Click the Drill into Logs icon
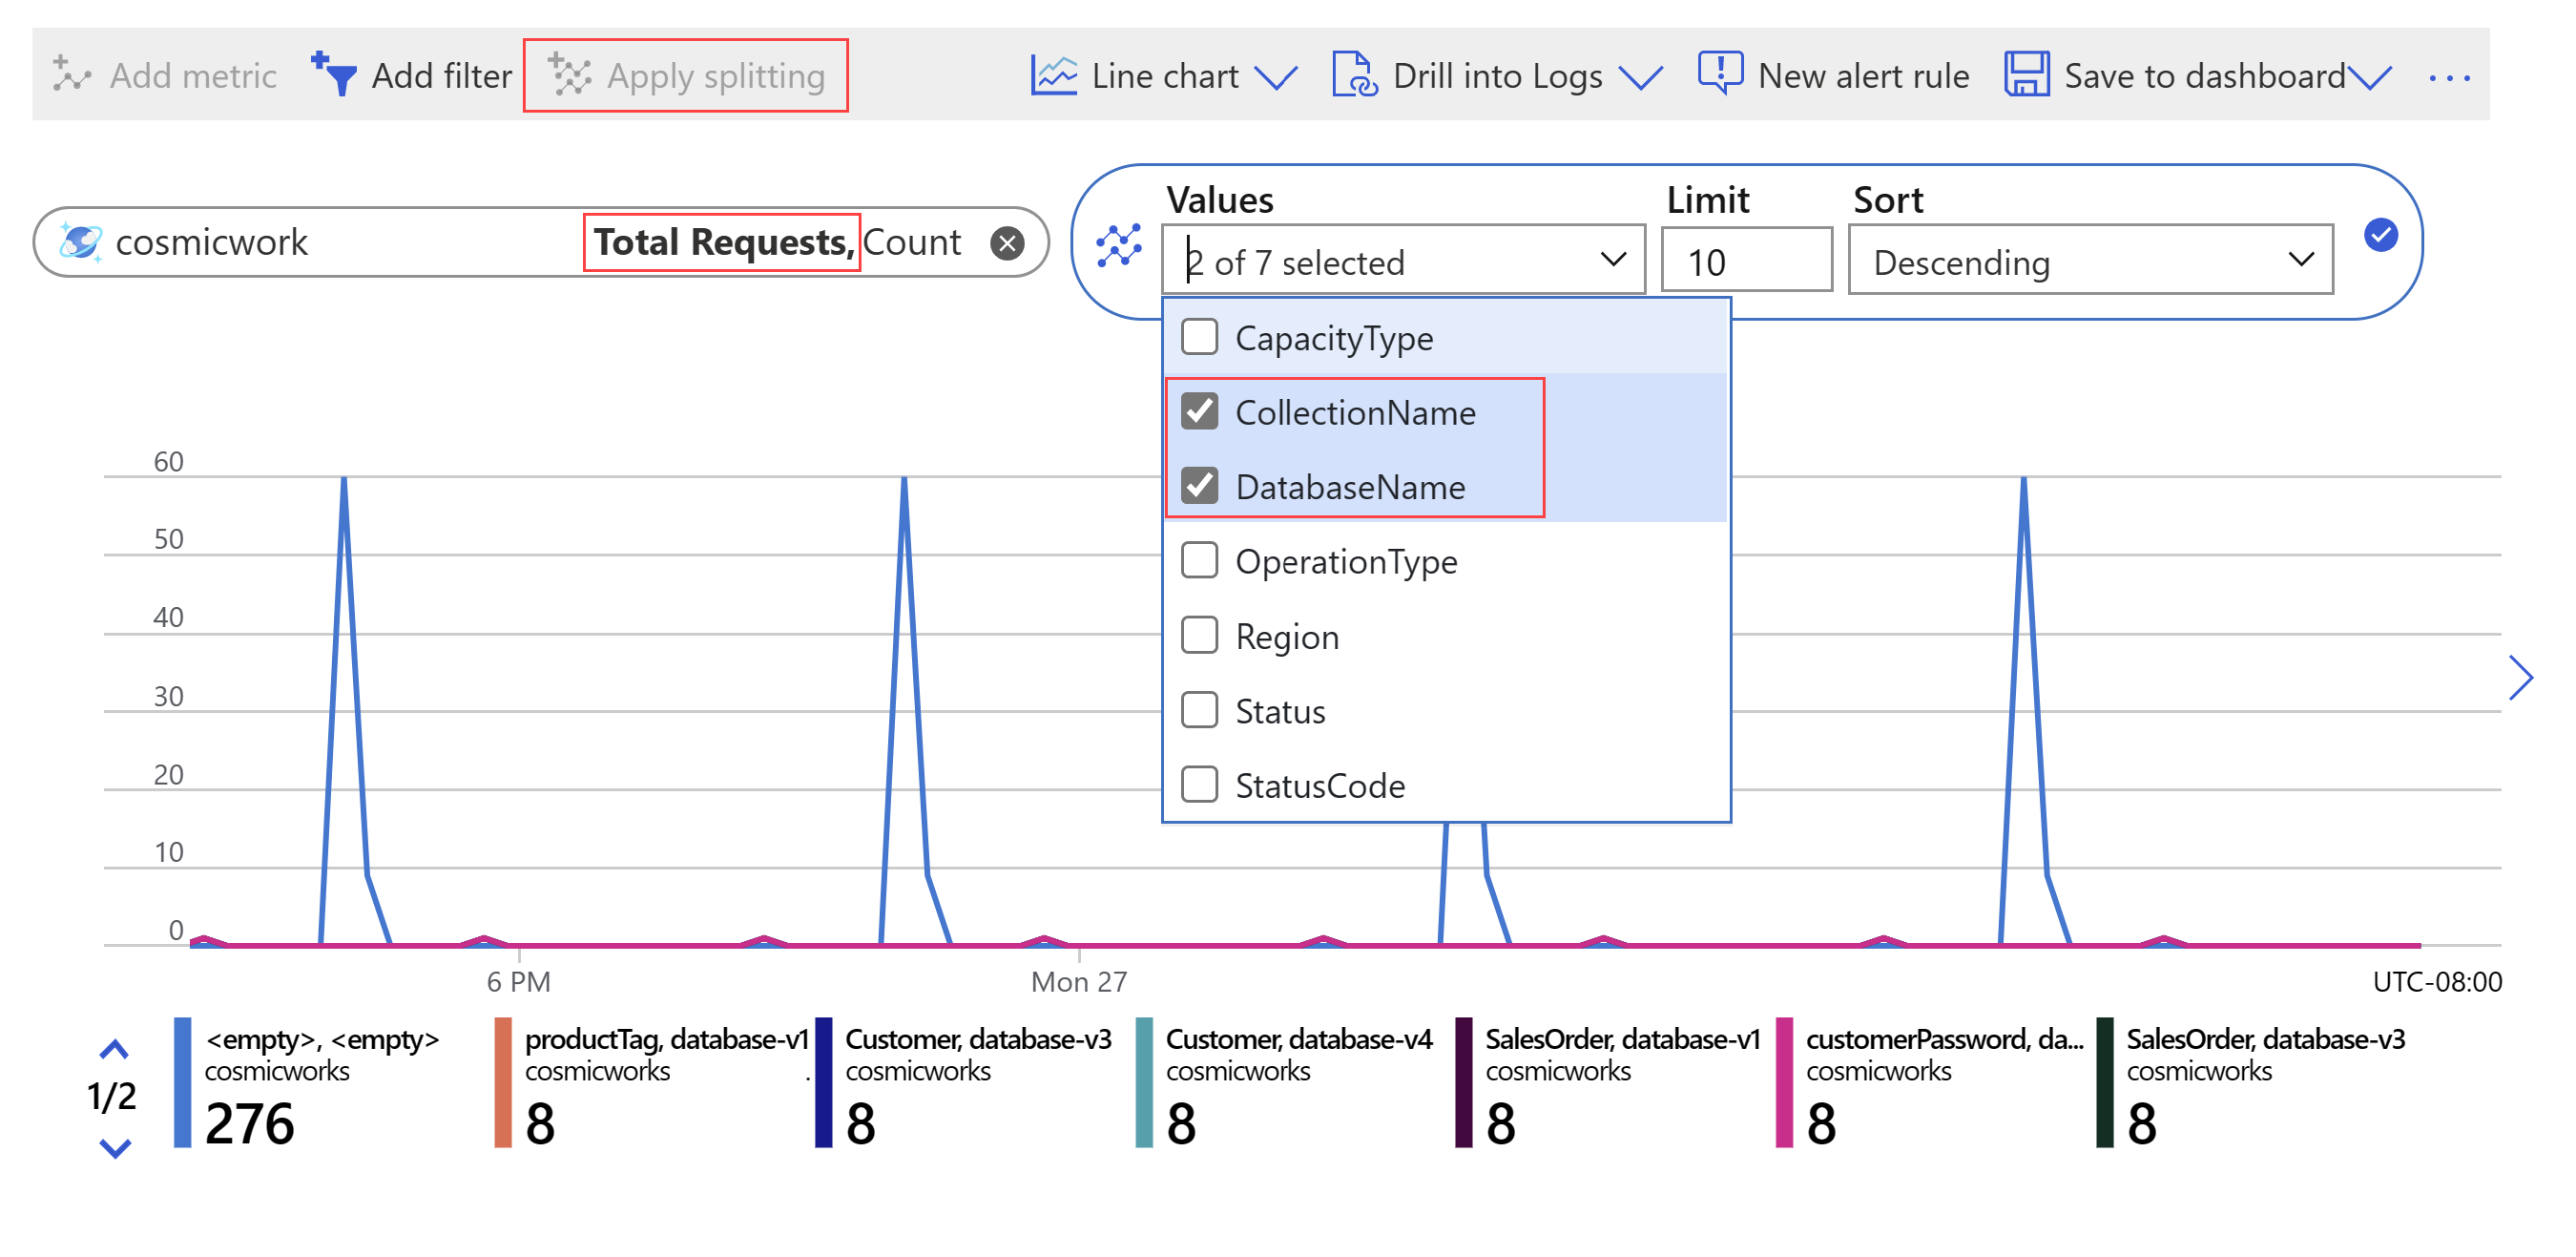Screen dimensions: 2576x1257 coord(1354,75)
